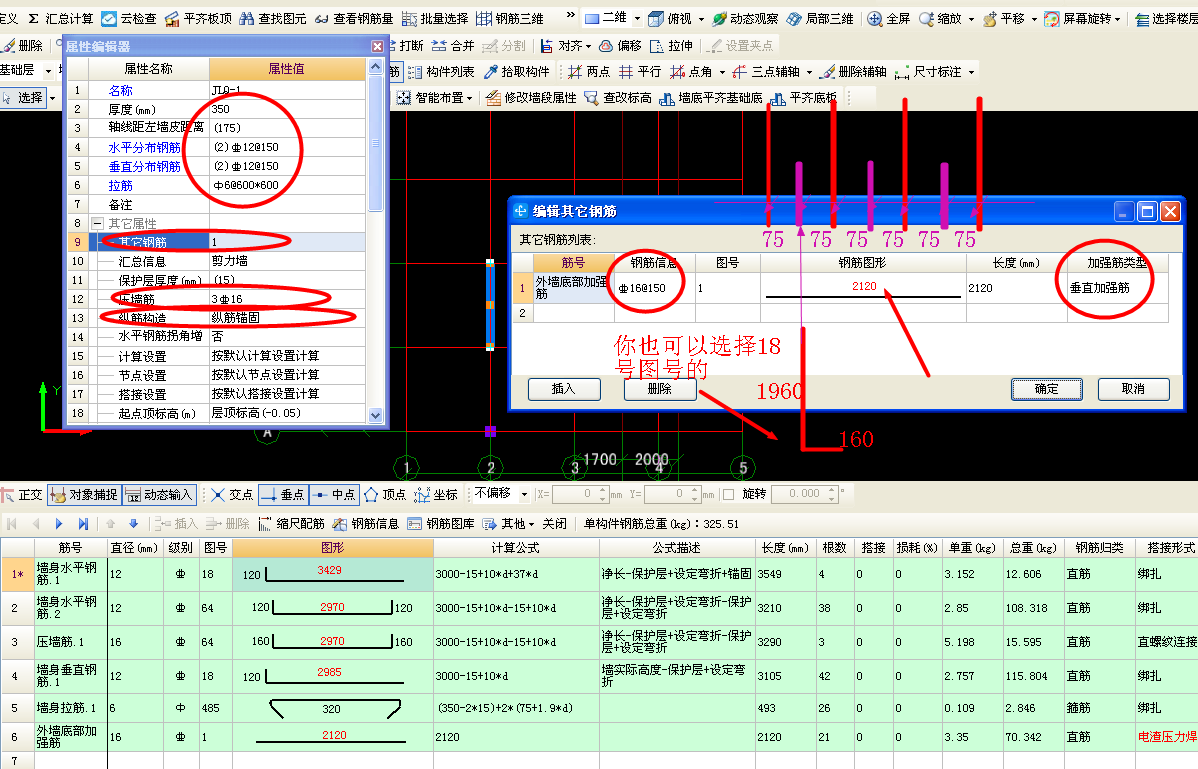Open 局部三维 partial 3D view
Image resolution: width=1198 pixels, height=769 pixels.
[x=820, y=18]
